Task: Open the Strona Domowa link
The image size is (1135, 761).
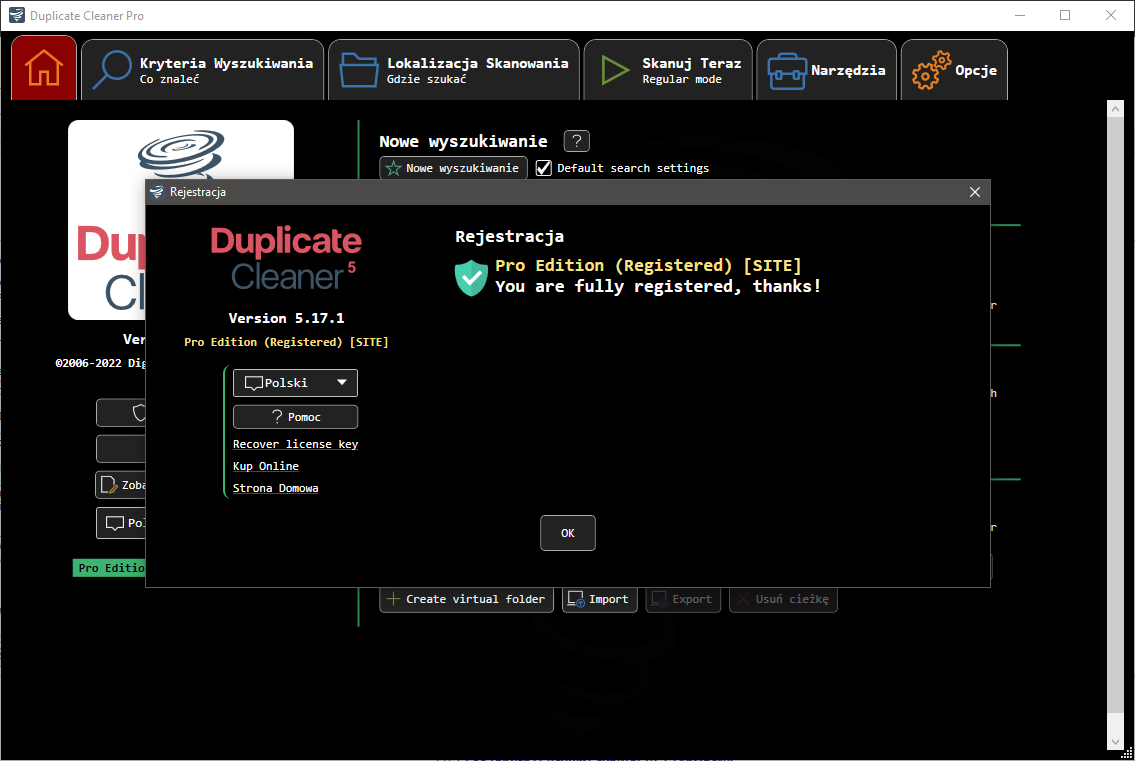Action: pos(276,488)
